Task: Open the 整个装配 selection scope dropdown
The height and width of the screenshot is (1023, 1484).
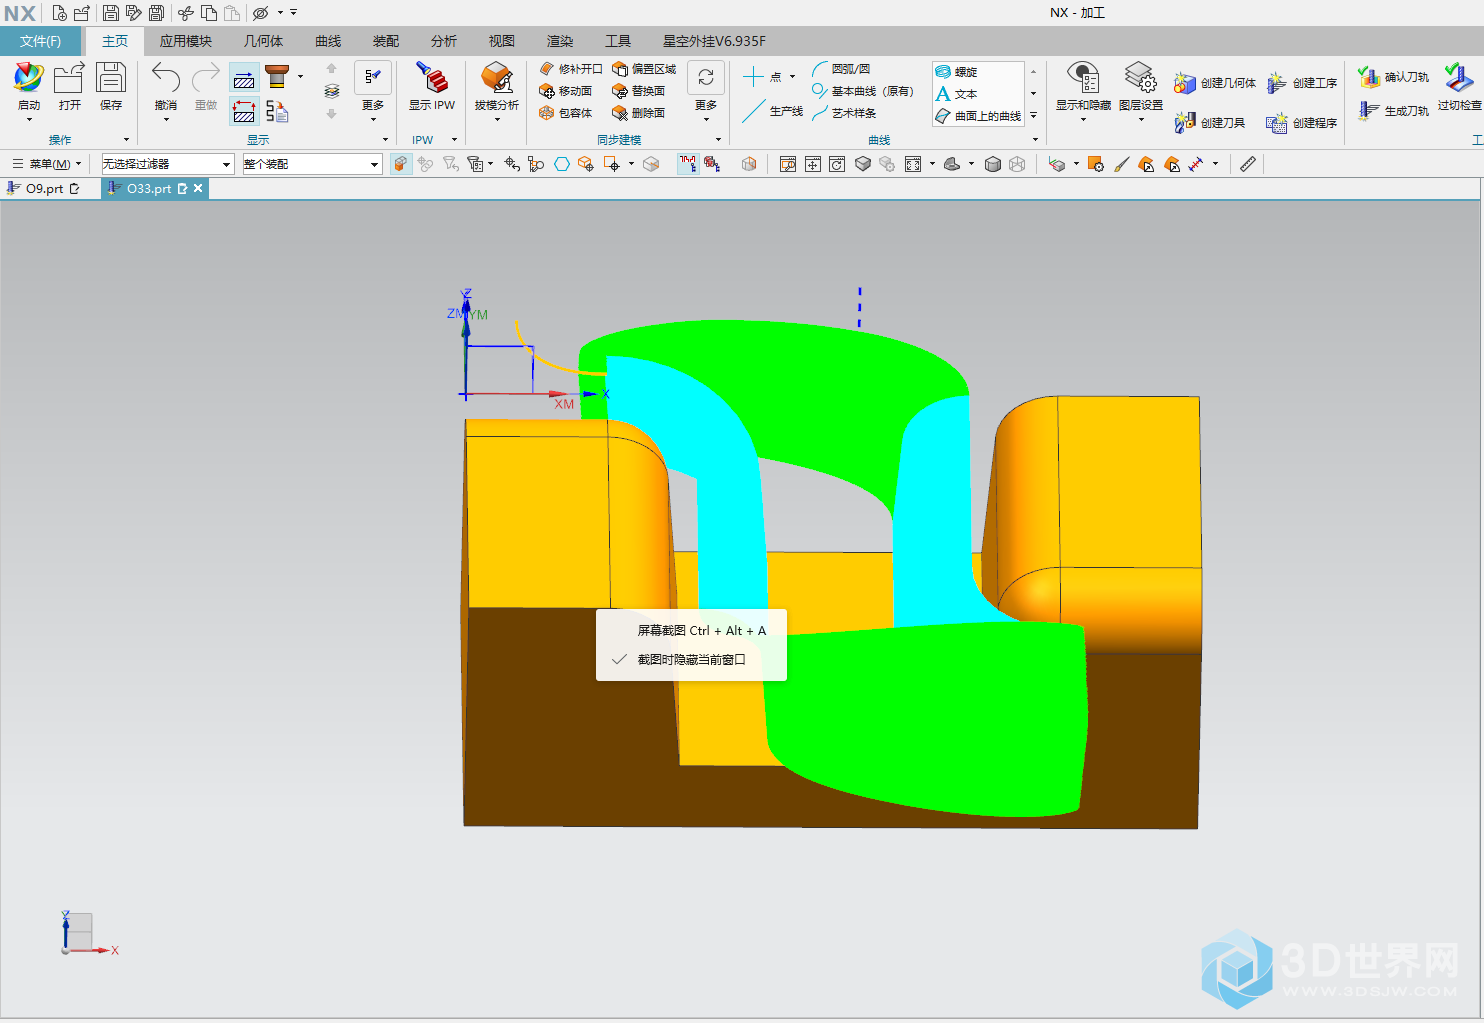Action: pos(312,164)
